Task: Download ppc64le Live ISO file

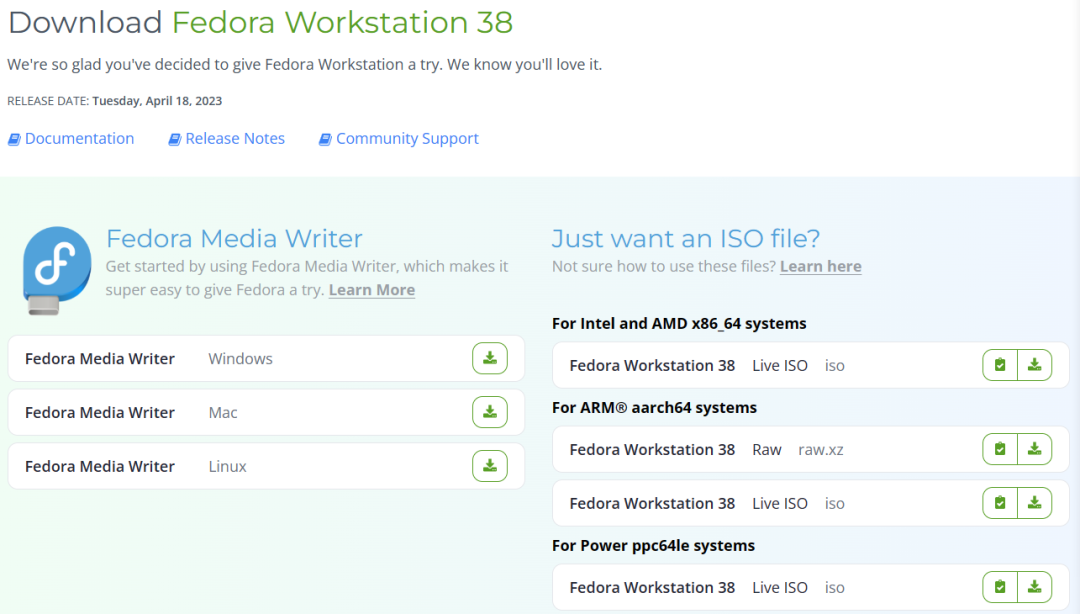Action: point(1035,587)
